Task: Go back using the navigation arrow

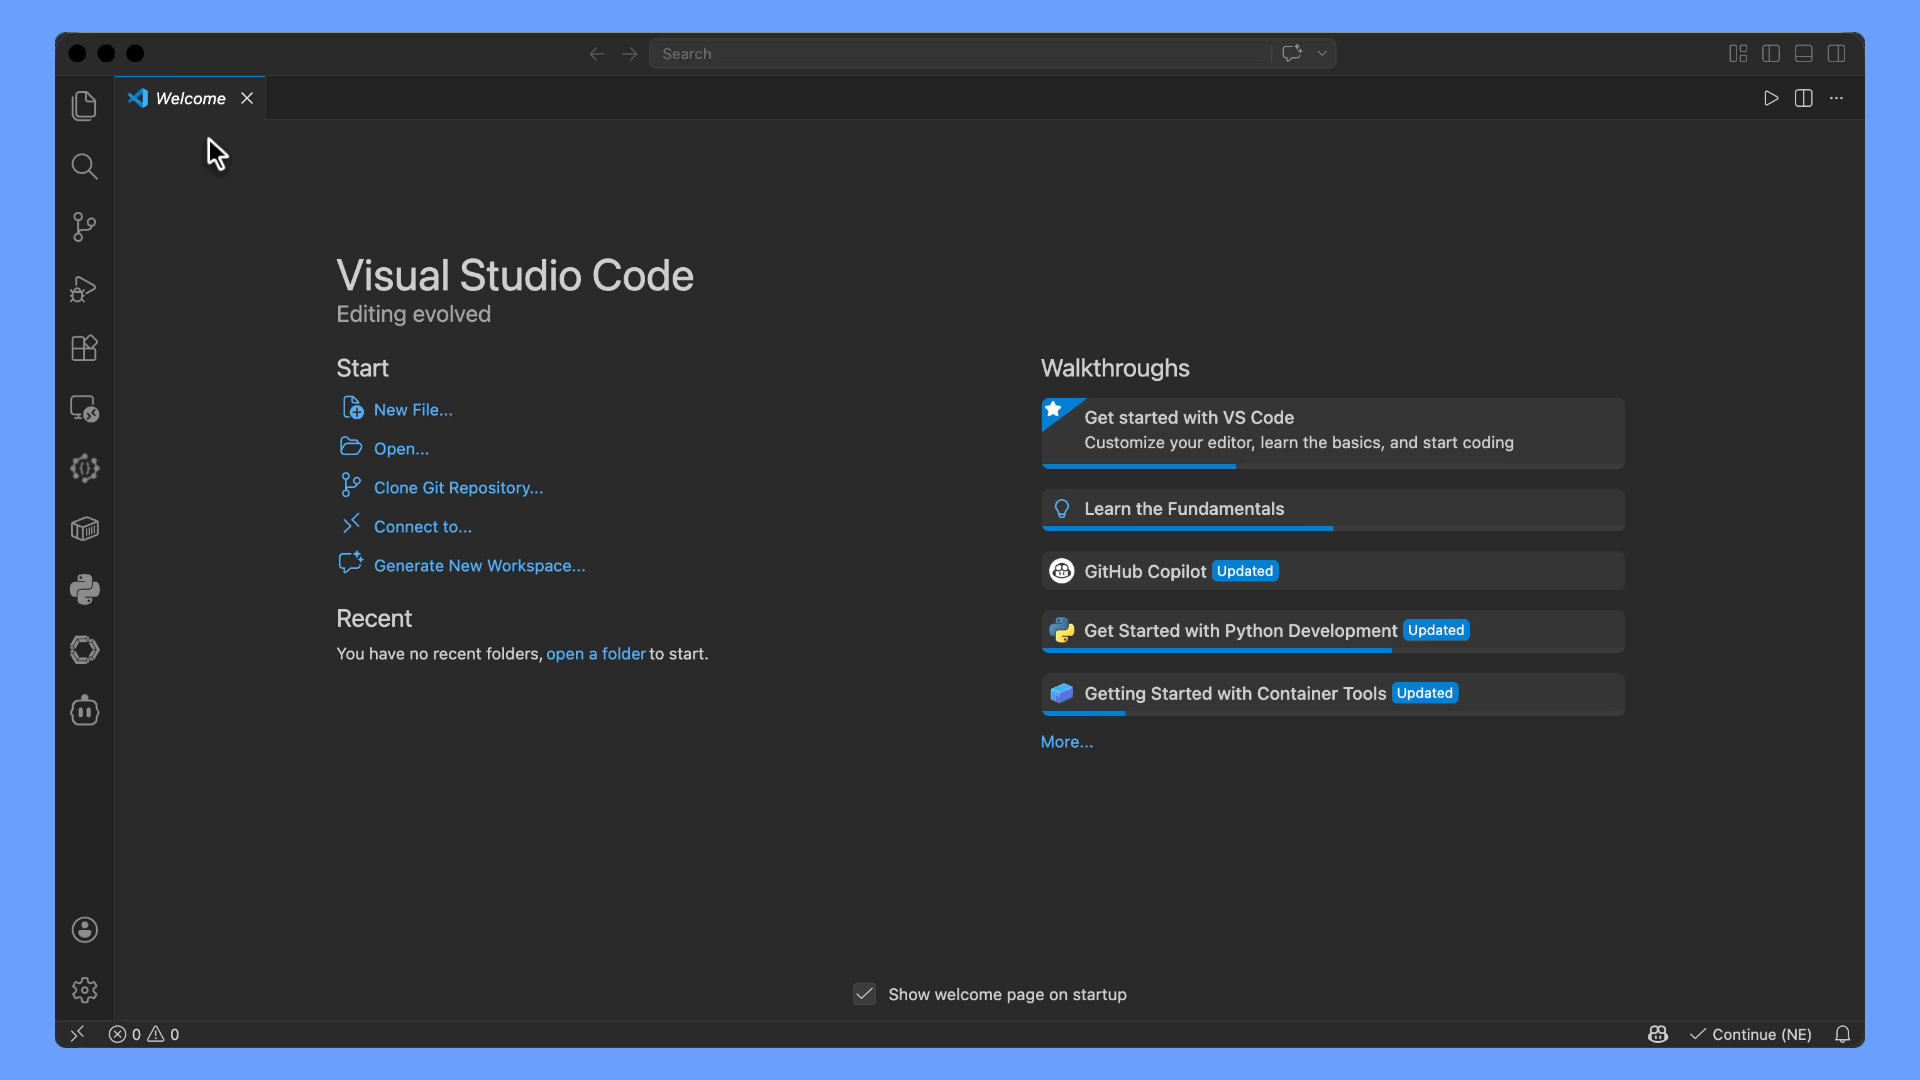Action: [x=597, y=54]
